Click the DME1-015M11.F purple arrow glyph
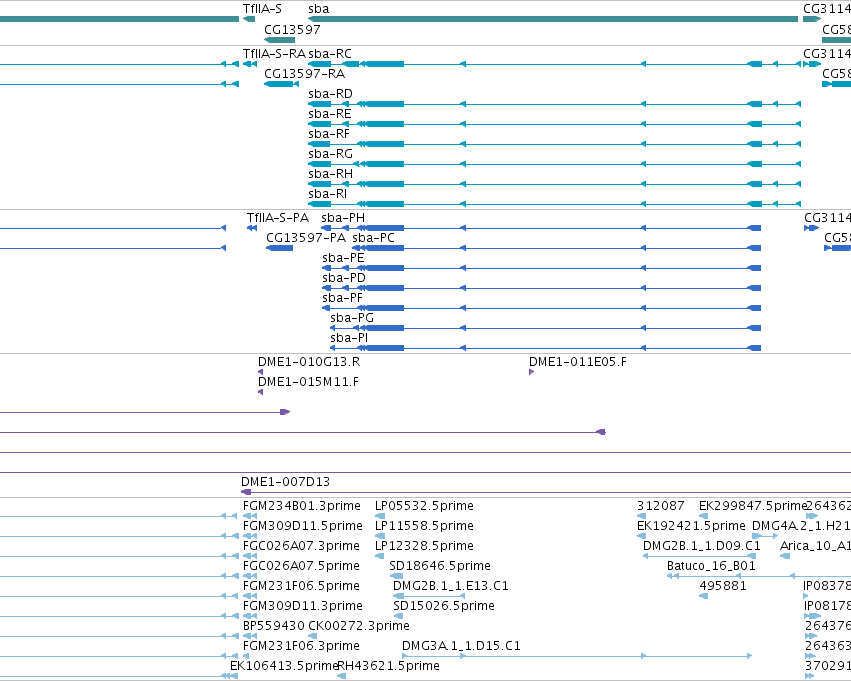This screenshot has width=851, height=681. point(261,392)
